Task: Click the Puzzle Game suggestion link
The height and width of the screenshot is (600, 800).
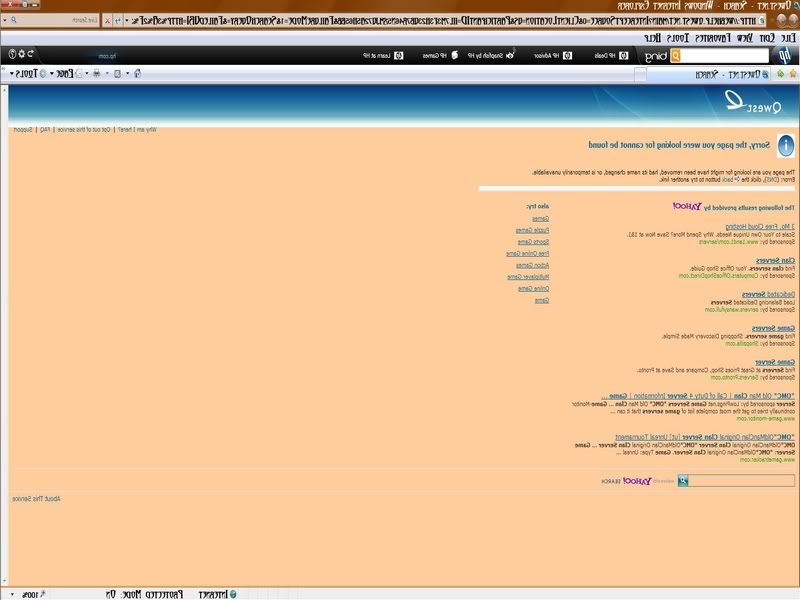Action: coord(532,230)
